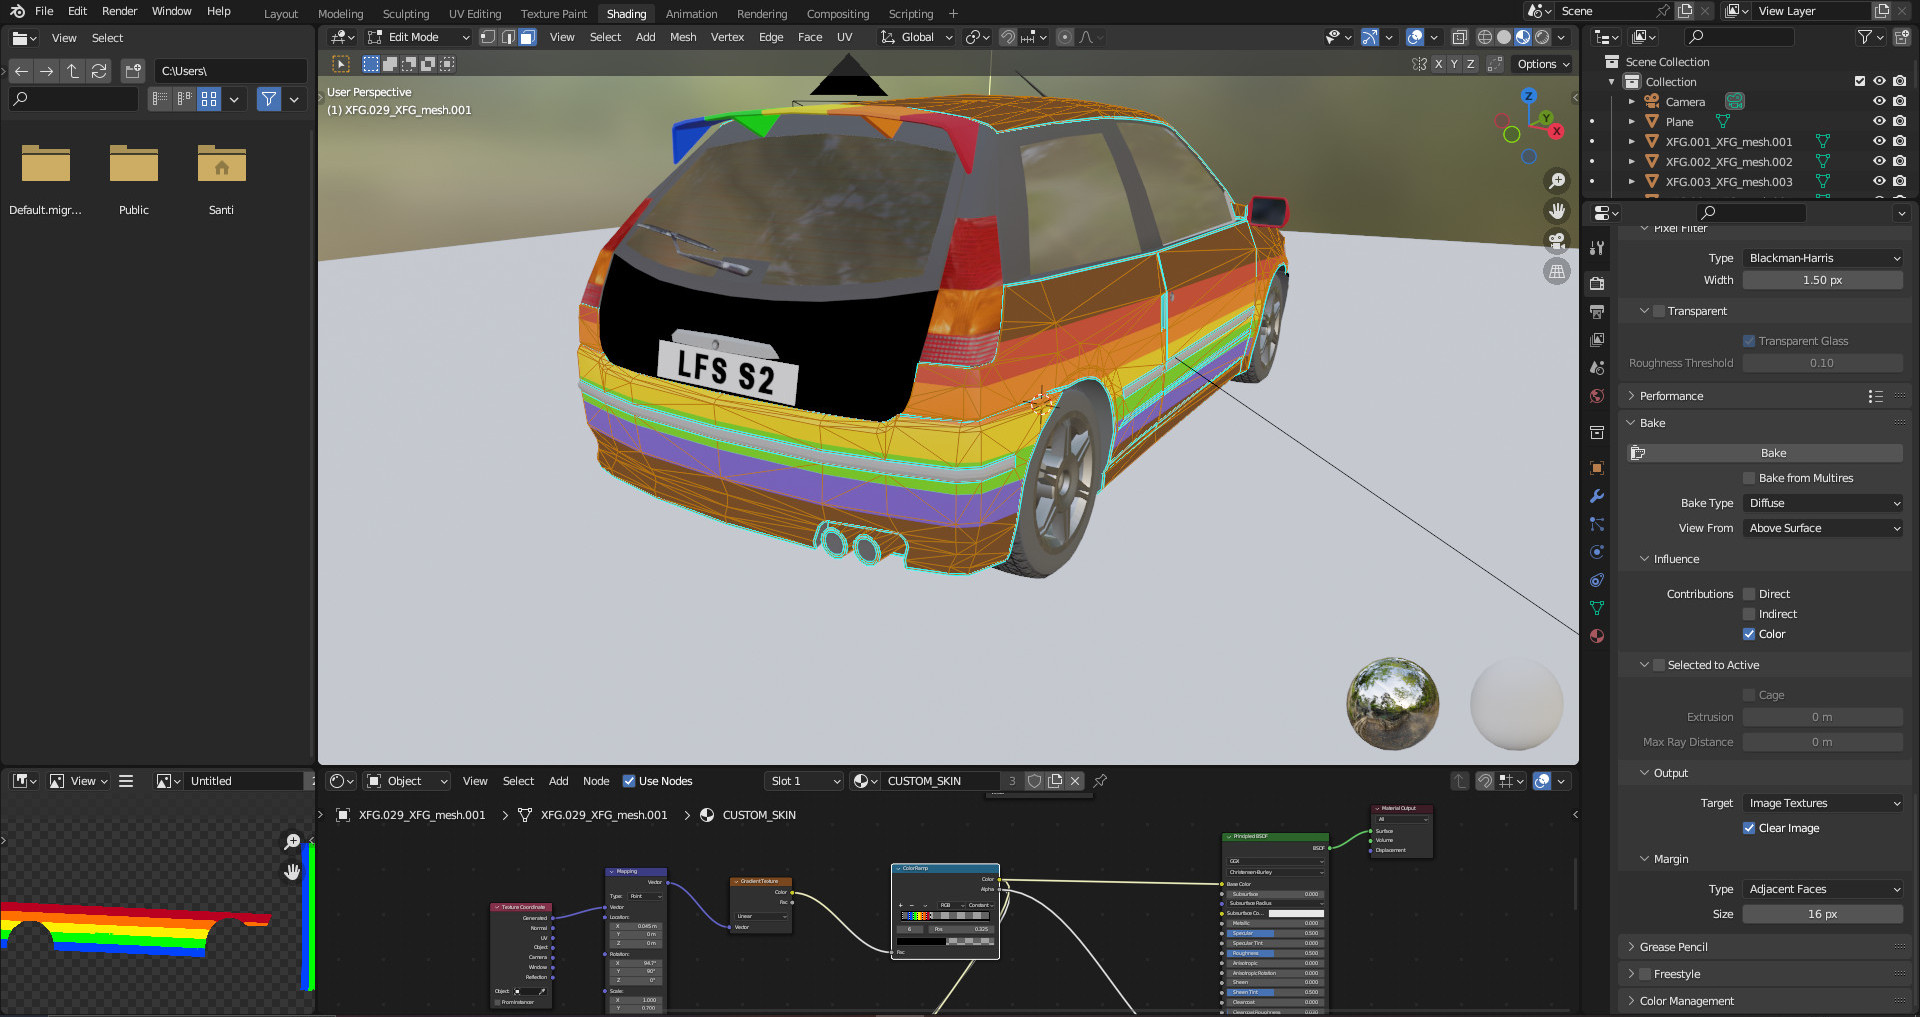Click the file browser path field C:\Users\
This screenshot has height=1017, width=1920.
[231, 71]
